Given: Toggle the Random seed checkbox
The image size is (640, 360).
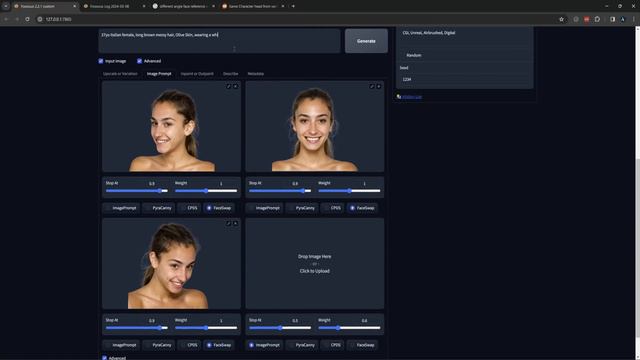Looking at the screenshot, I should click(x=402, y=55).
